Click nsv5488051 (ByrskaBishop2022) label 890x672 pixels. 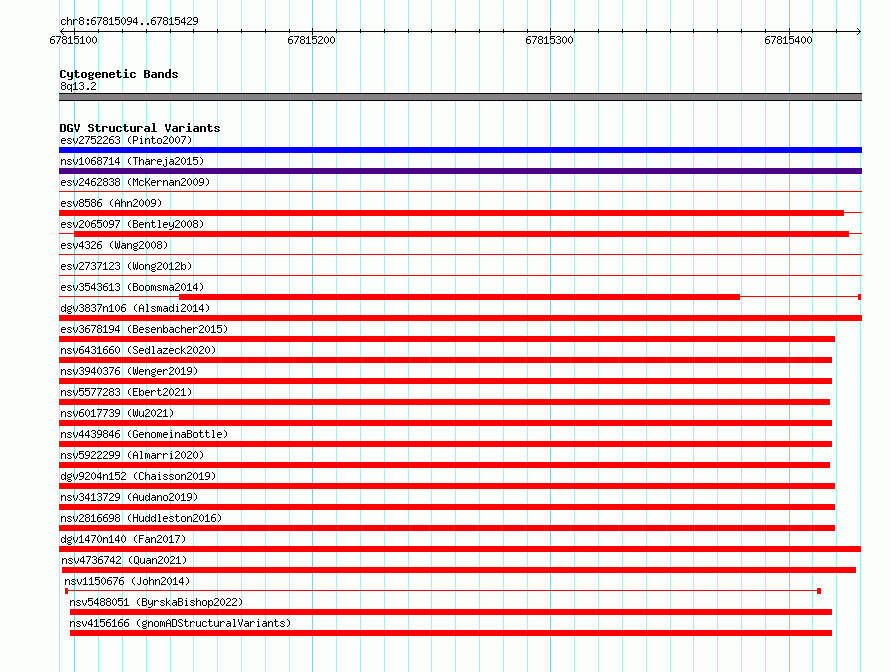(156, 602)
